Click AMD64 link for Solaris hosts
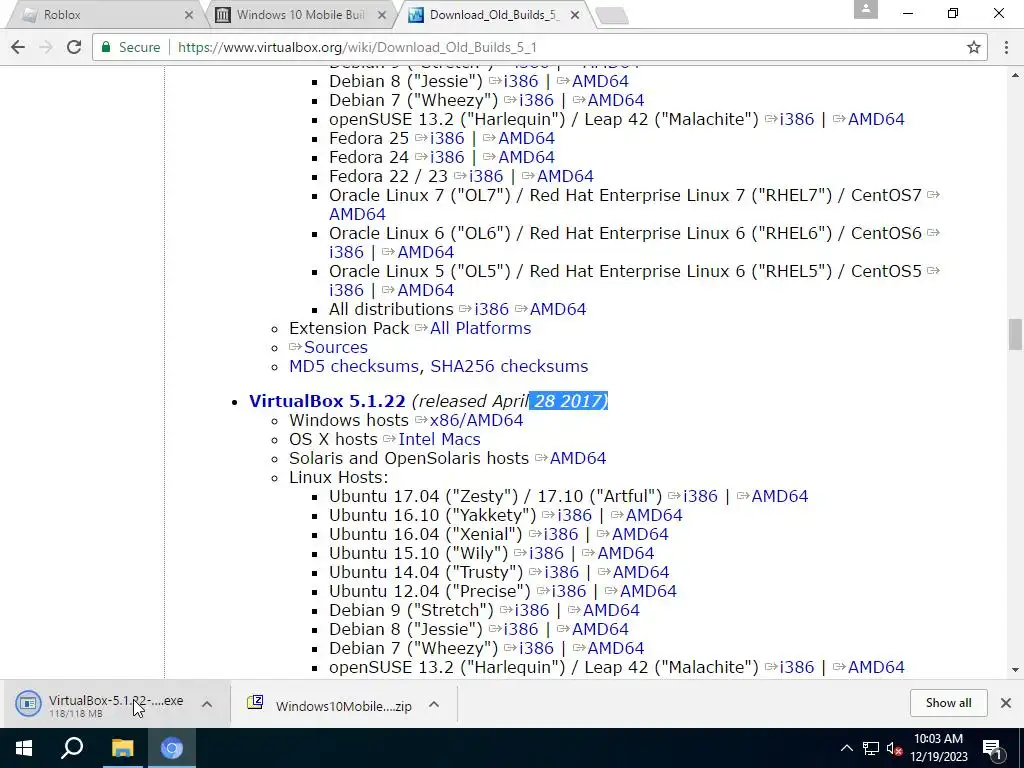The width and height of the screenshot is (1024, 768). (x=578, y=458)
